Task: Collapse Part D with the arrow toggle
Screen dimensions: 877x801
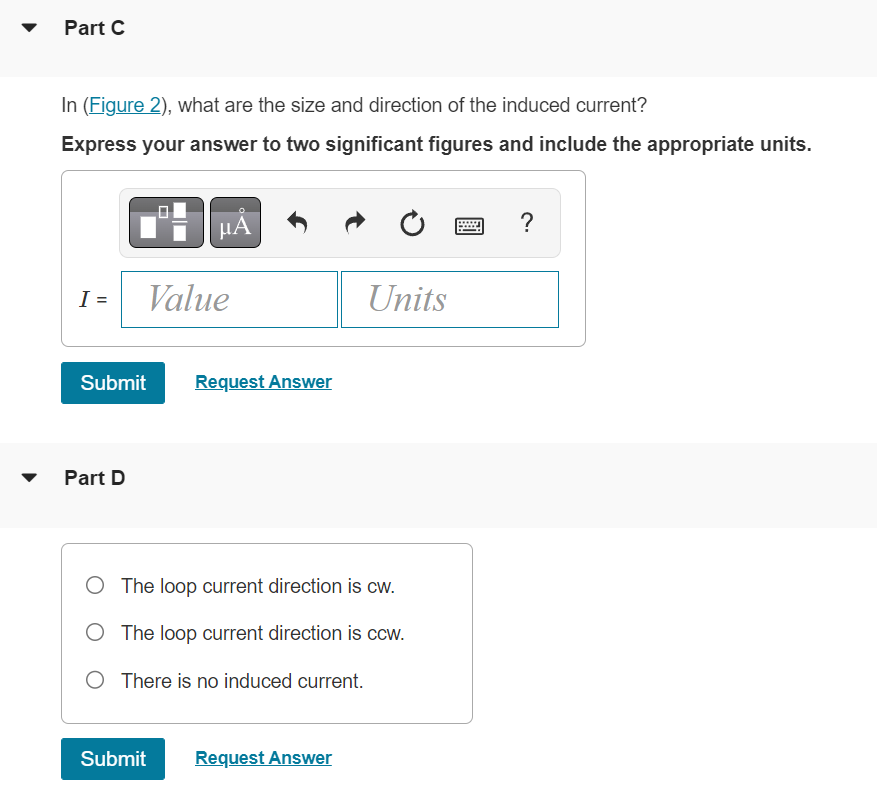Action: pos(28,477)
